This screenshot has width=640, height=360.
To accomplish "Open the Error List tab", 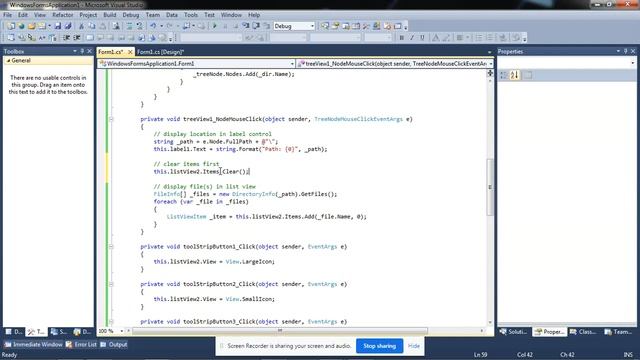I will 82,344.
